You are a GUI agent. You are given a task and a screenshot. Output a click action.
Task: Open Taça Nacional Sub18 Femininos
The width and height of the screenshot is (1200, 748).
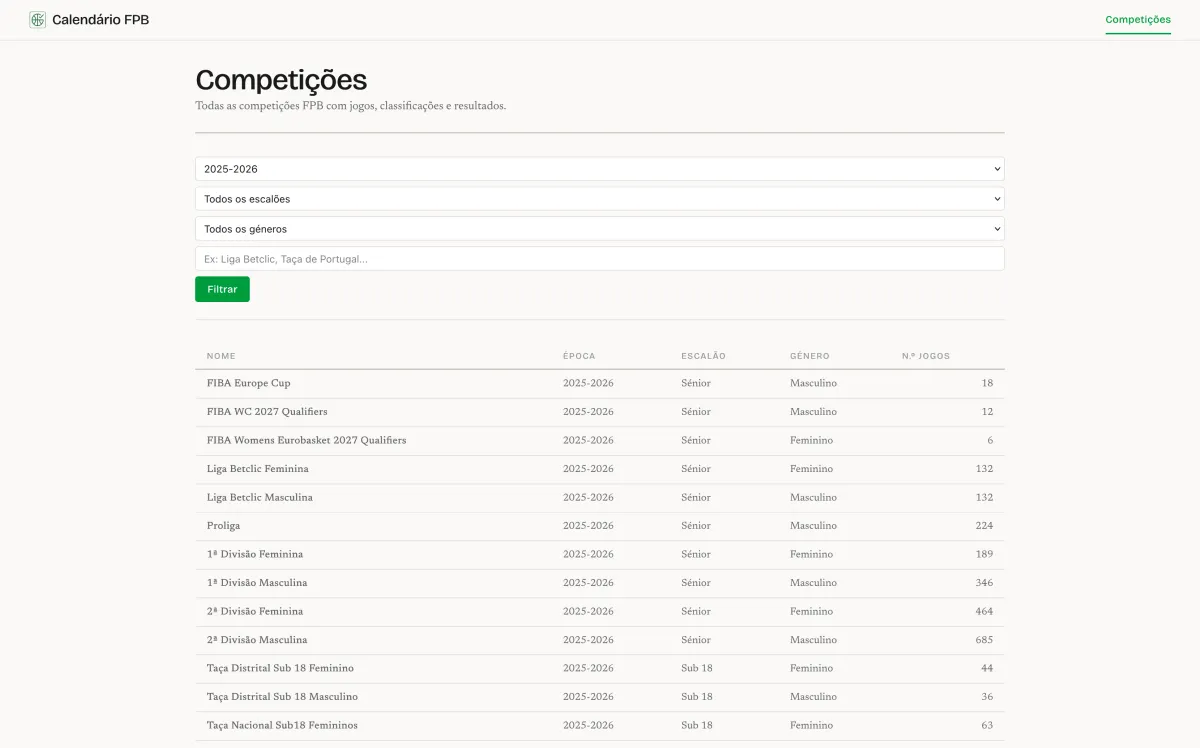pyautogui.click(x=282, y=725)
